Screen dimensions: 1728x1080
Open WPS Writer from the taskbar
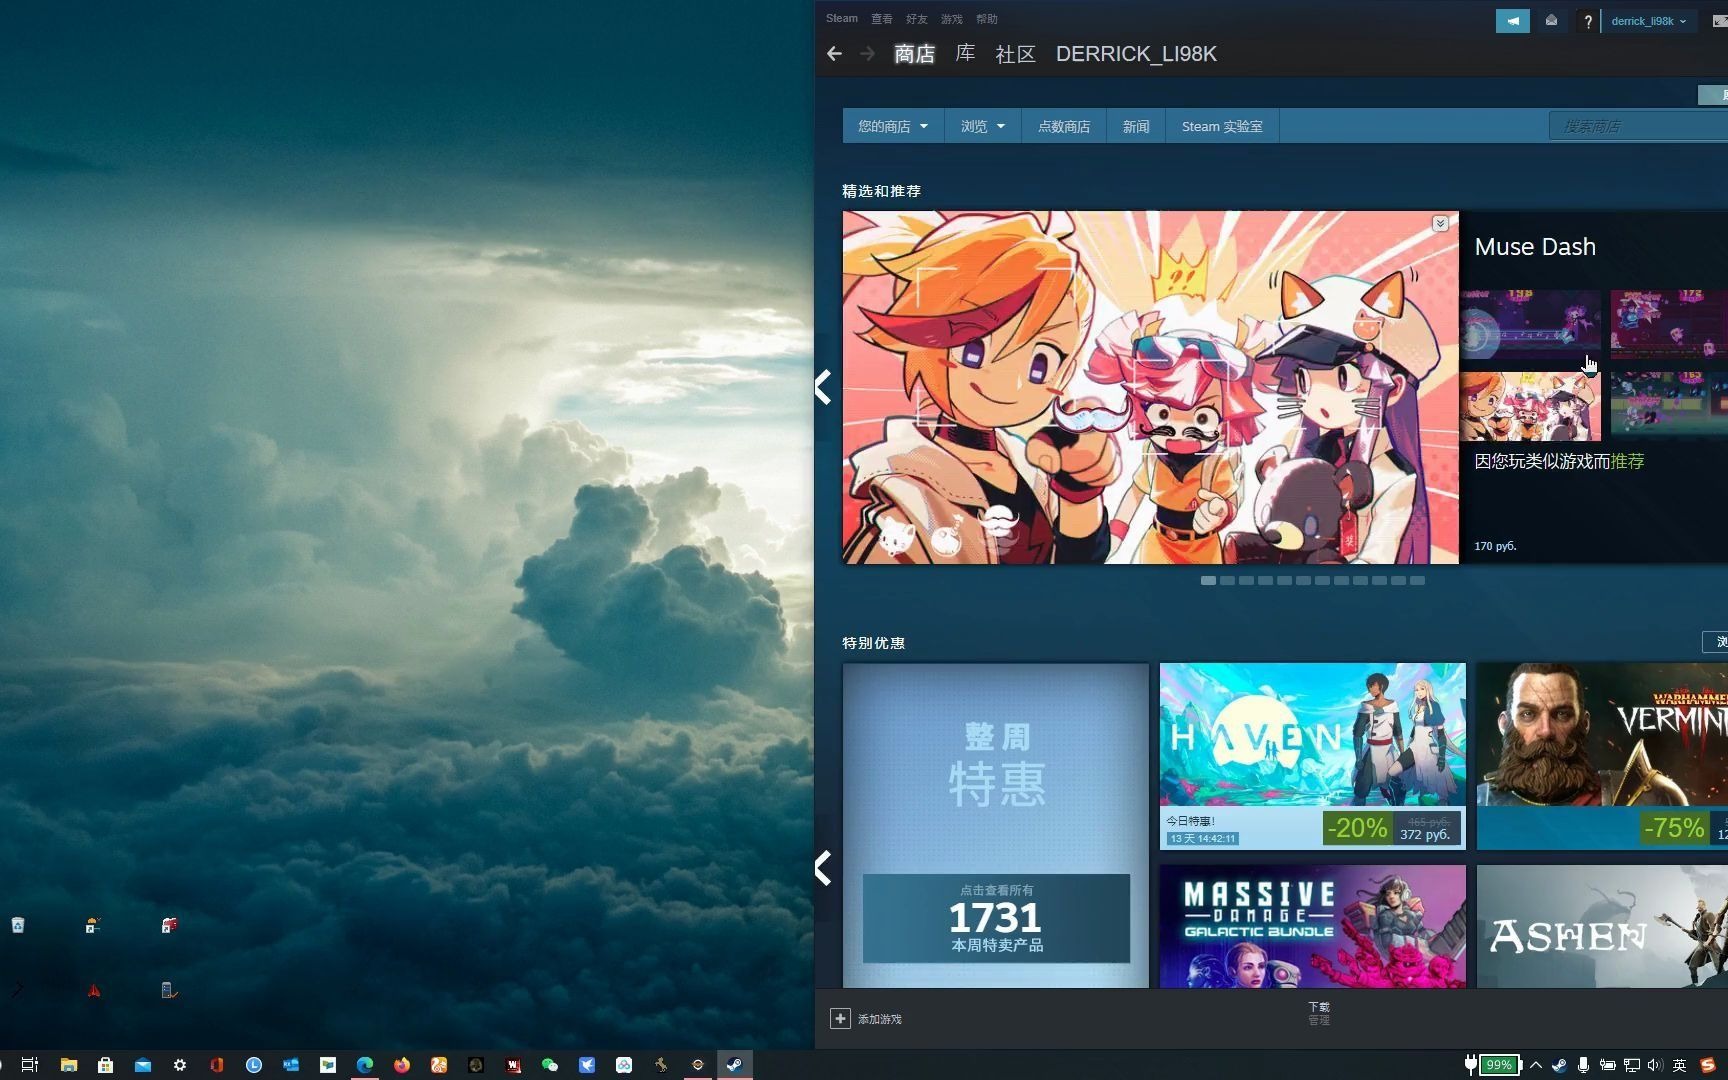coord(513,1065)
